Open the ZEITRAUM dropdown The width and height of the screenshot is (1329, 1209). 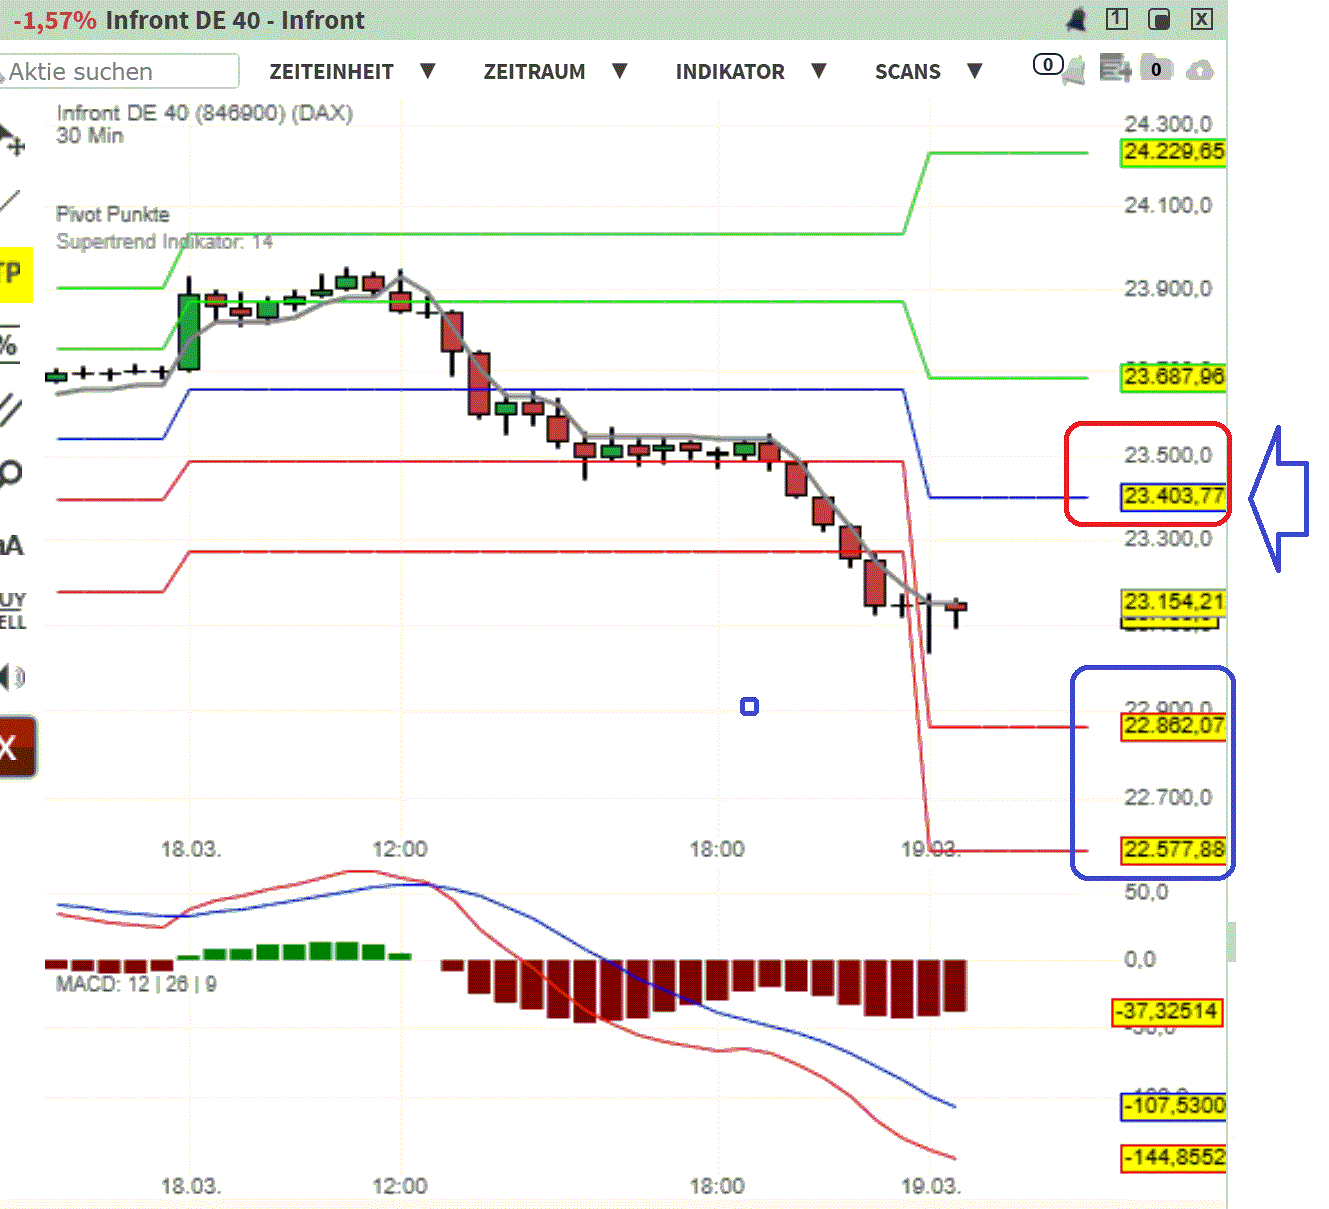[555, 71]
